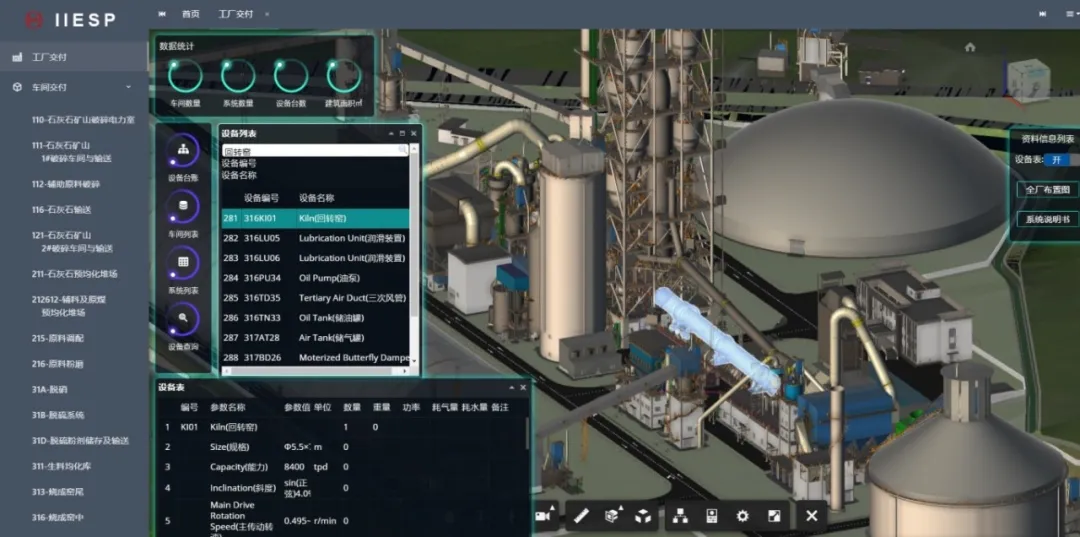1080x537 pixels.
Task: Open 设备台账 equipment ledger icon
Action: [183, 151]
